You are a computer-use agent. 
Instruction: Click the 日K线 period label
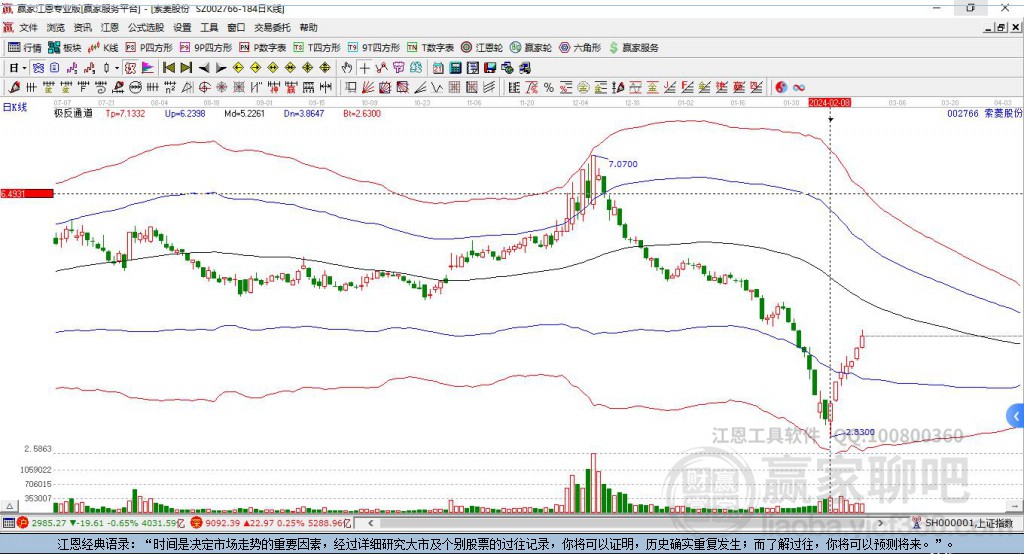[15, 107]
